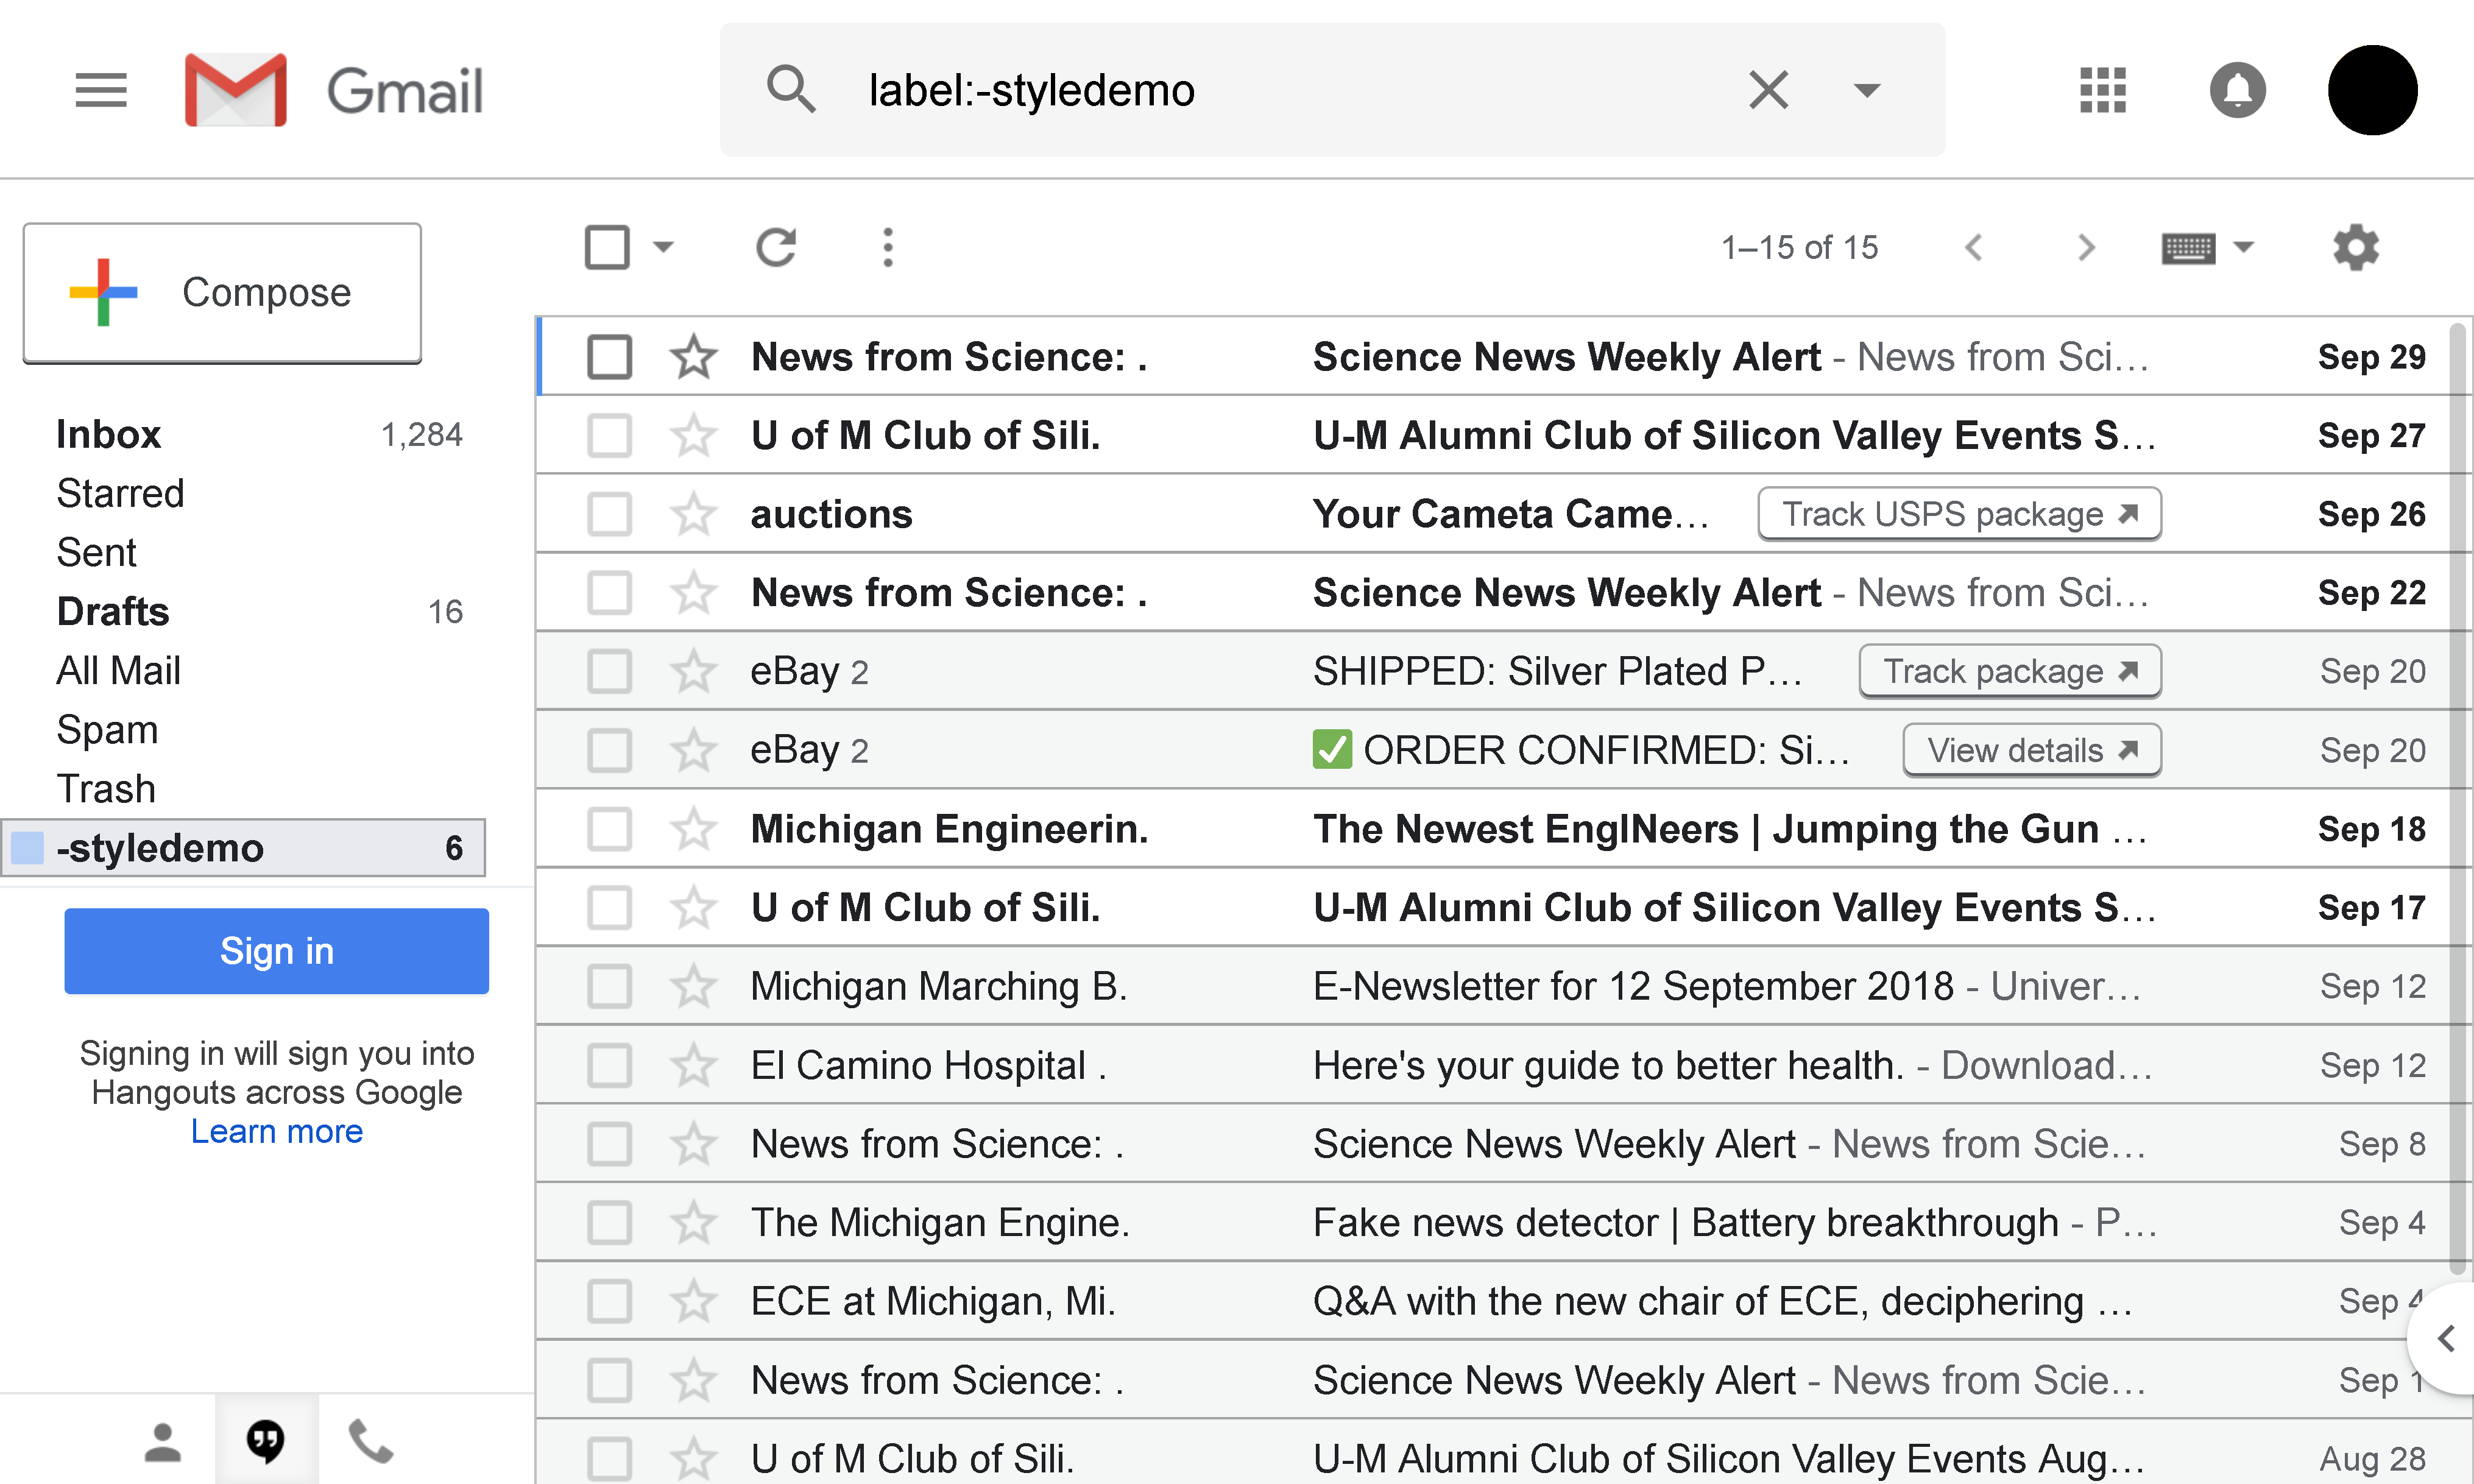Star the Sep 27 U of M Club email
The width and height of the screenshot is (2474, 1484).
[x=693, y=436]
